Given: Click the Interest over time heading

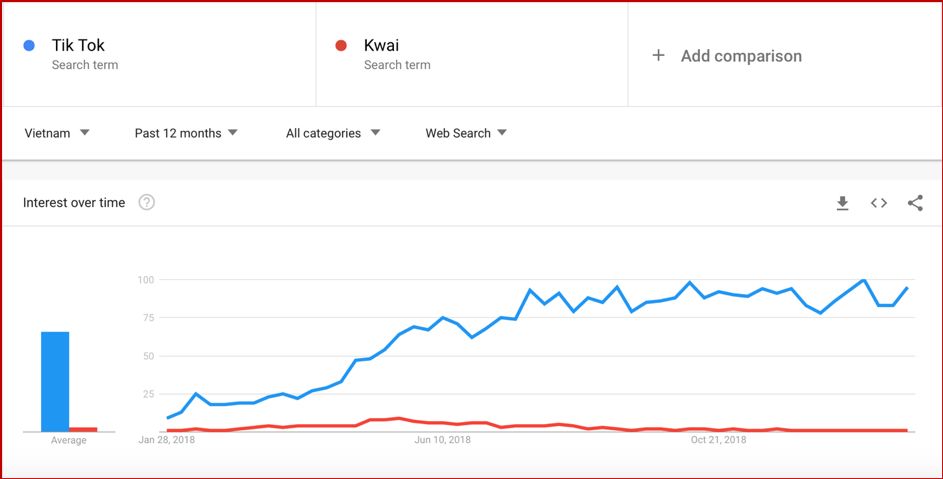Looking at the screenshot, I should pos(74,203).
